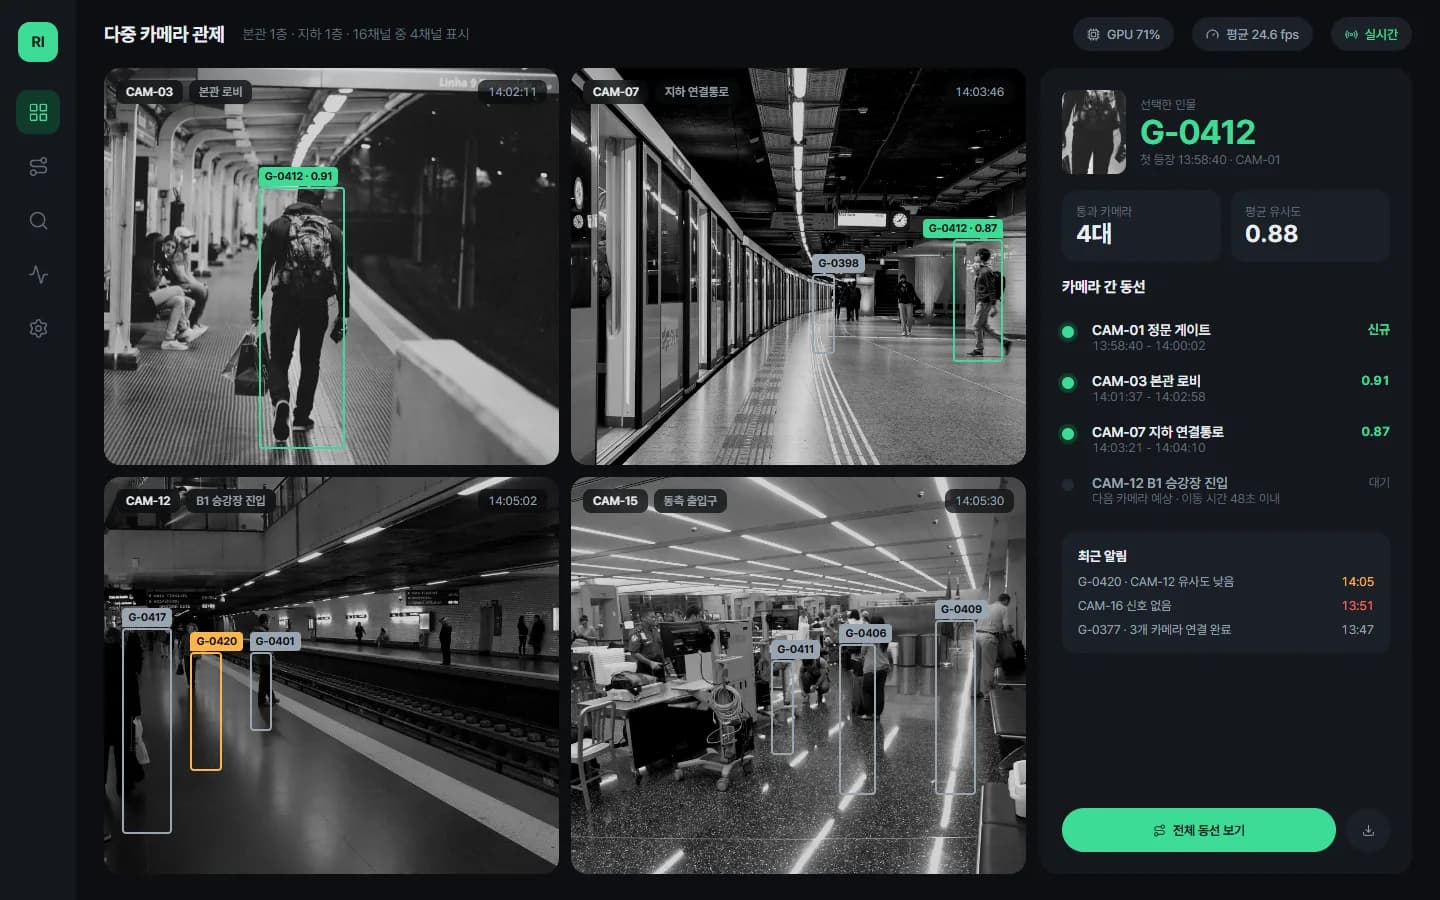Click the G-0412 person thumbnail
The width and height of the screenshot is (1440, 900).
1093,132
